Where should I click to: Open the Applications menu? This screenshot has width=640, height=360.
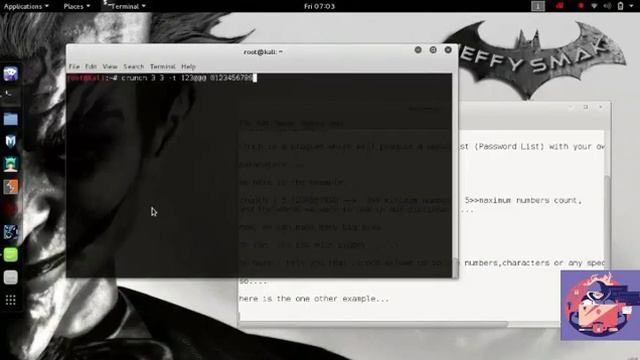26,6
